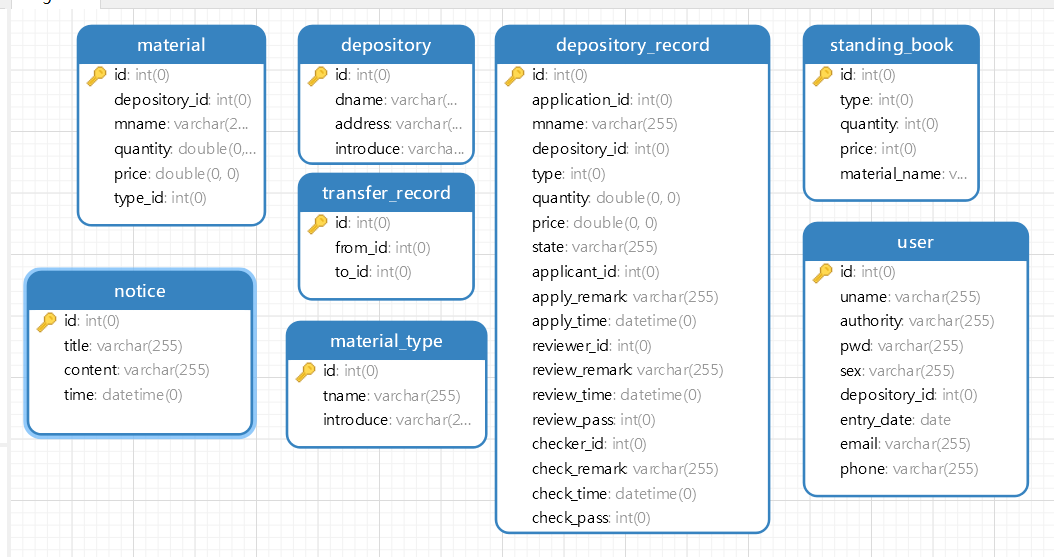The image size is (1054, 557).
Task: Click the applicant_id field
Action: 596,272
